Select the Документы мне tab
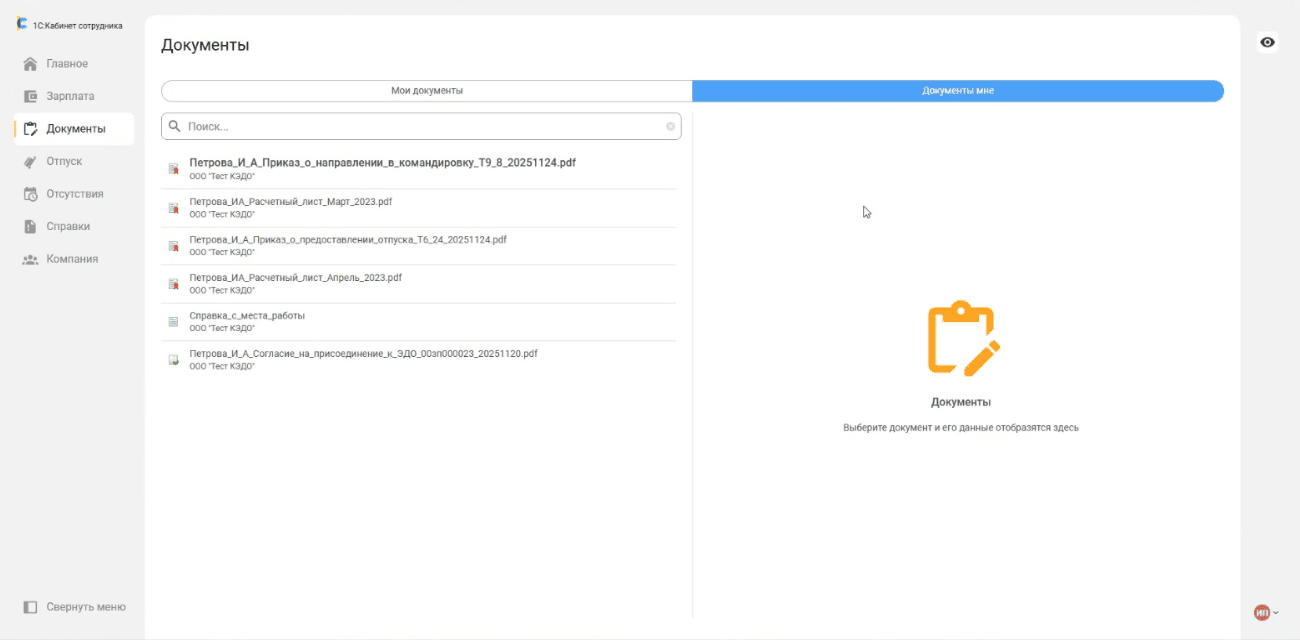The width and height of the screenshot is (1300, 640). point(957,91)
